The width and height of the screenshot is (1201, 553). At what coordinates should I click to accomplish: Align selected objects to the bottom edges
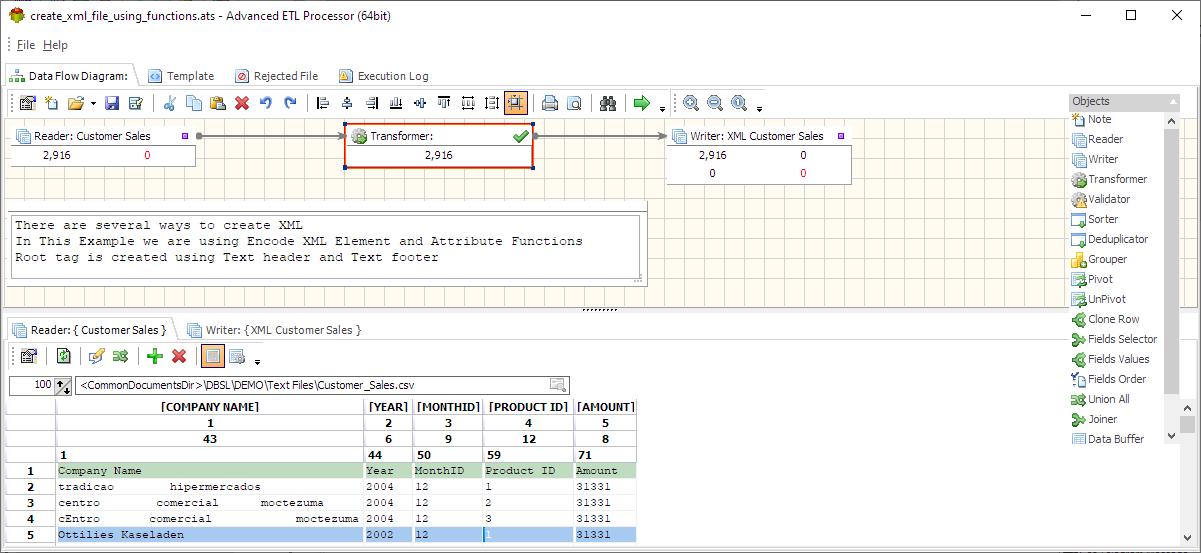tap(396, 102)
